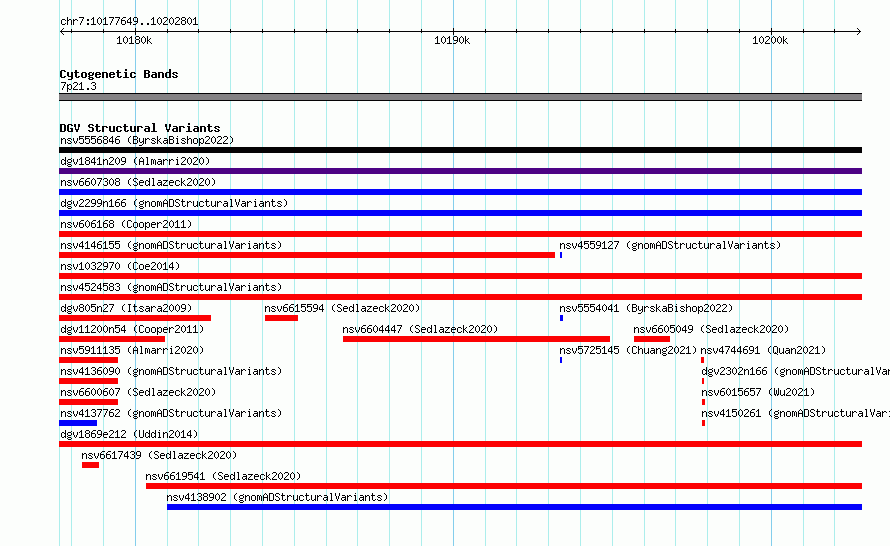Open the nsv4150261 variant label
This screenshot has height=546, width=890.
click(795, 413)
